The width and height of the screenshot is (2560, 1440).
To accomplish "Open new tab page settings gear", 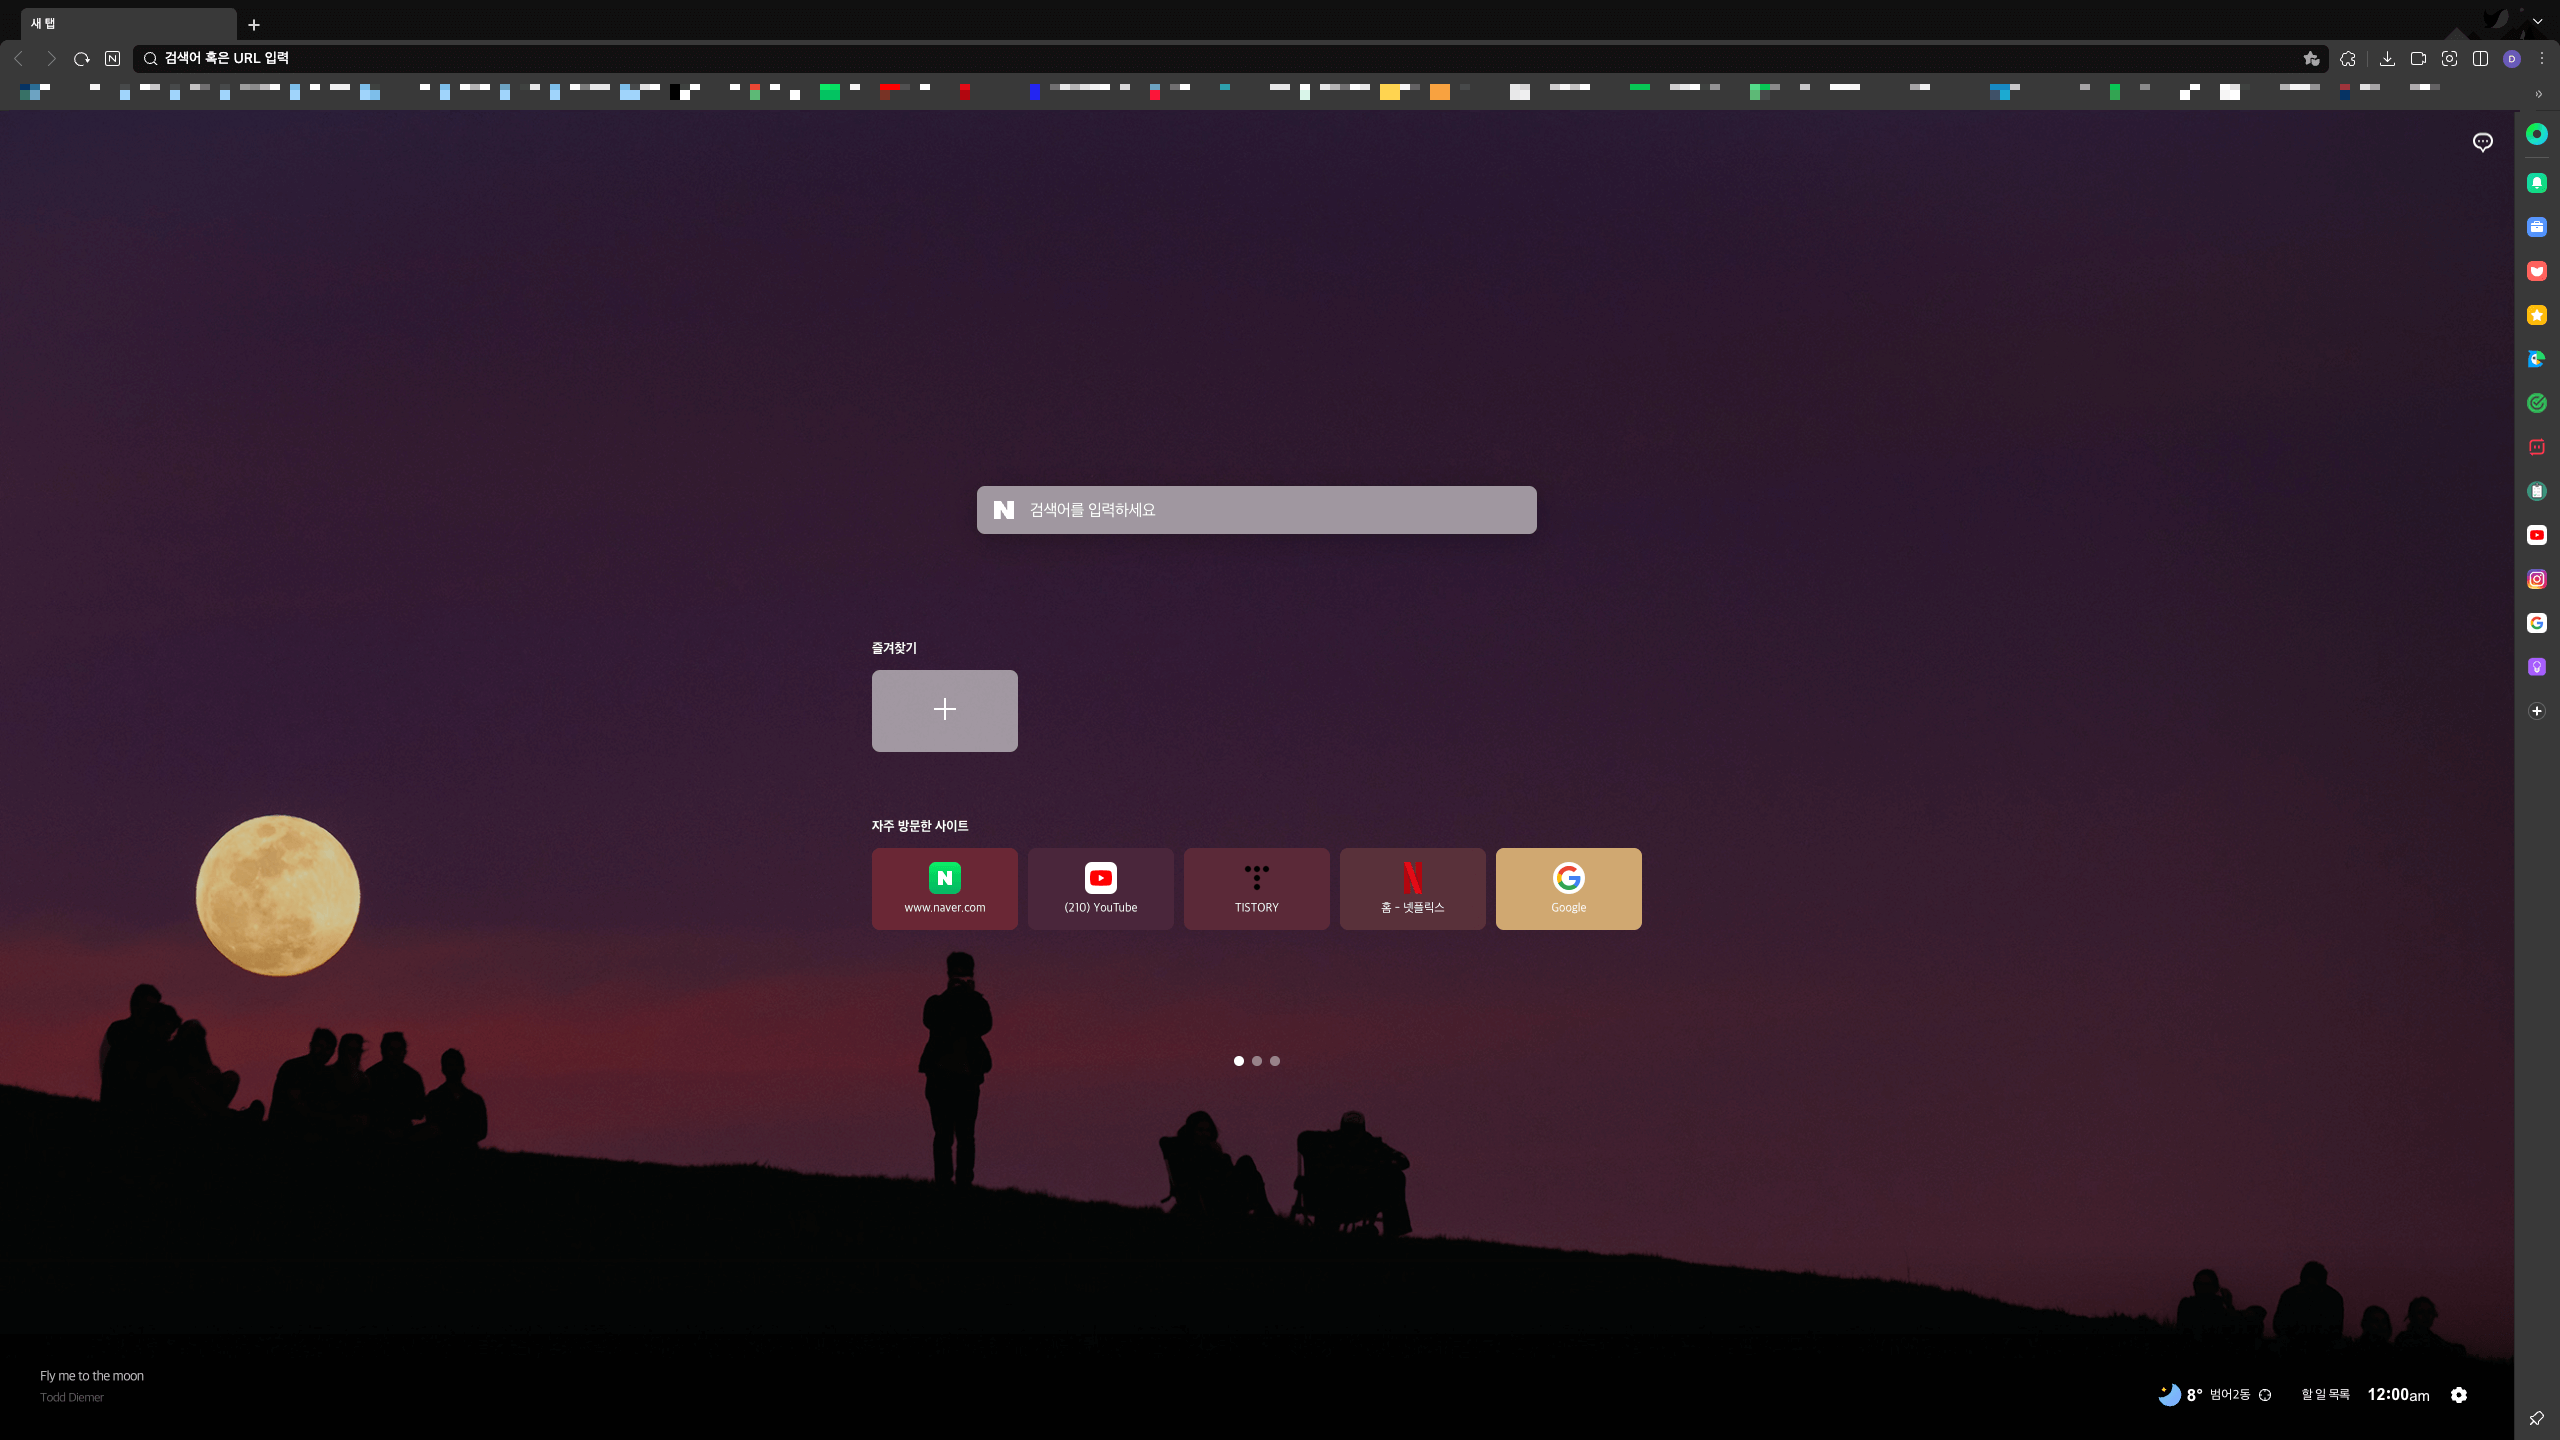I will click(2459, 1395).
